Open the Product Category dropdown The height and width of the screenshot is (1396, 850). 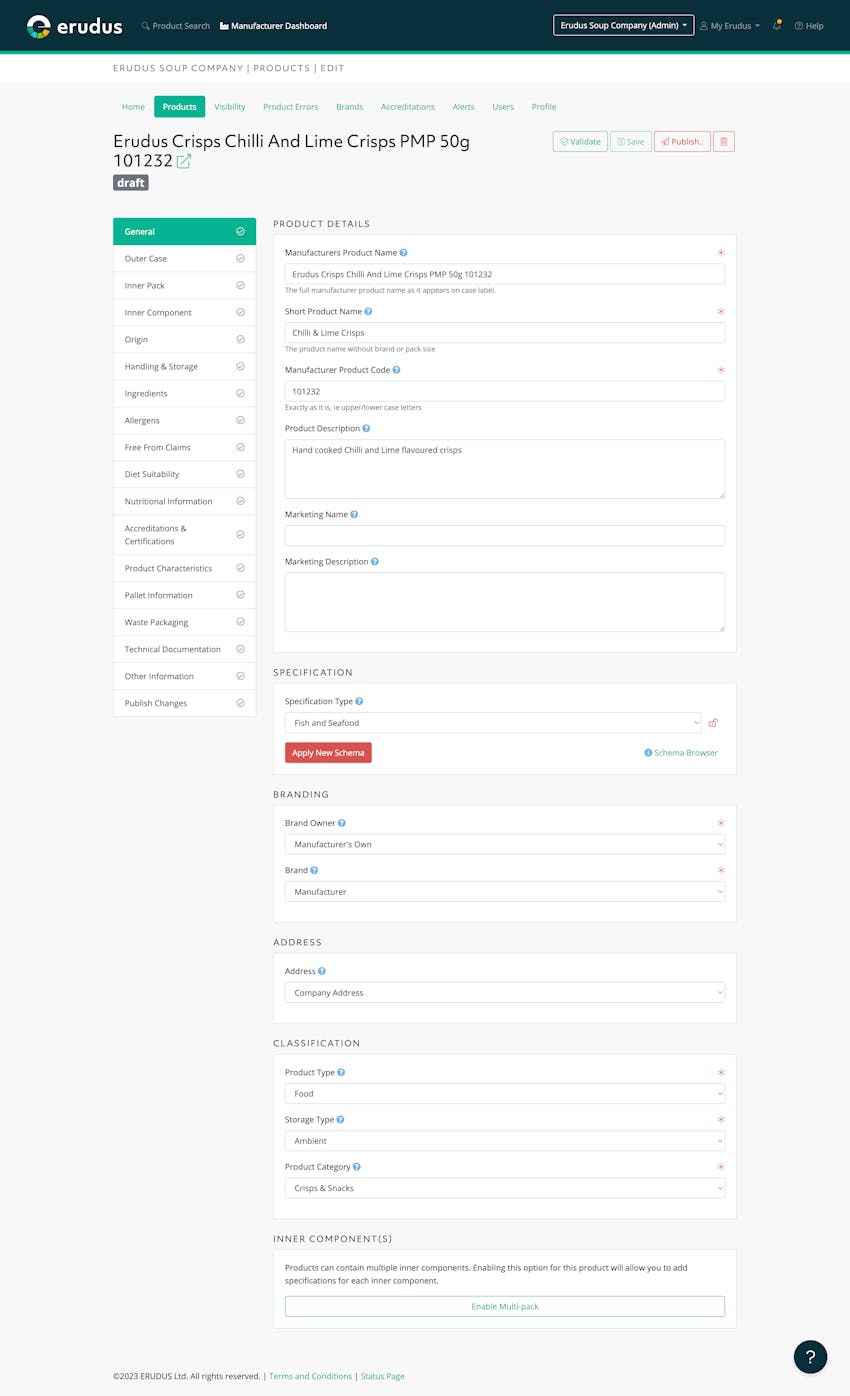tap(505, 1188)
